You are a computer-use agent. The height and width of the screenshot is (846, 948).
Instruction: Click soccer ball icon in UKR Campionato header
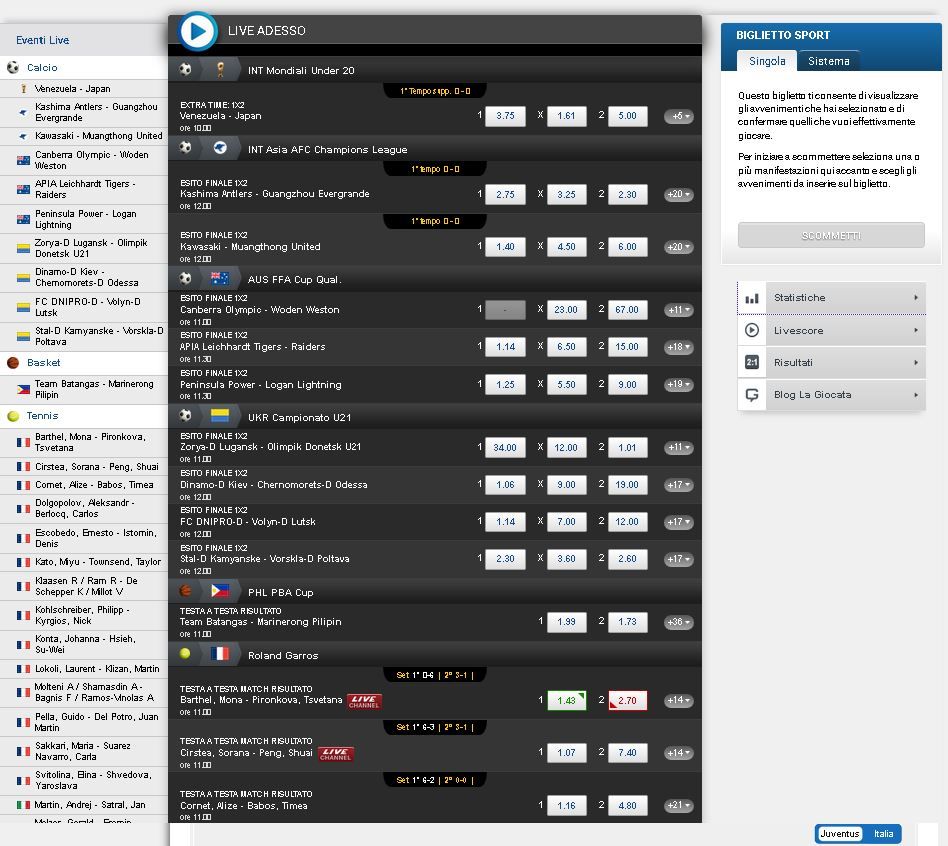tap(186, 415)
